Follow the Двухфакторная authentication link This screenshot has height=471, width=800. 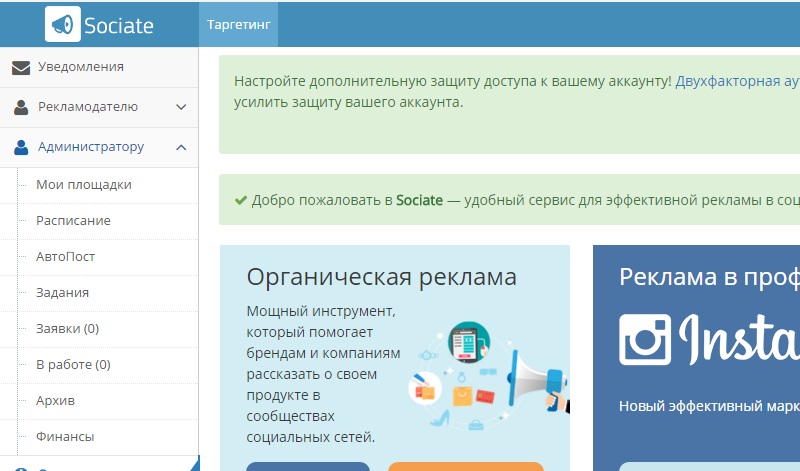pos(737,81)
